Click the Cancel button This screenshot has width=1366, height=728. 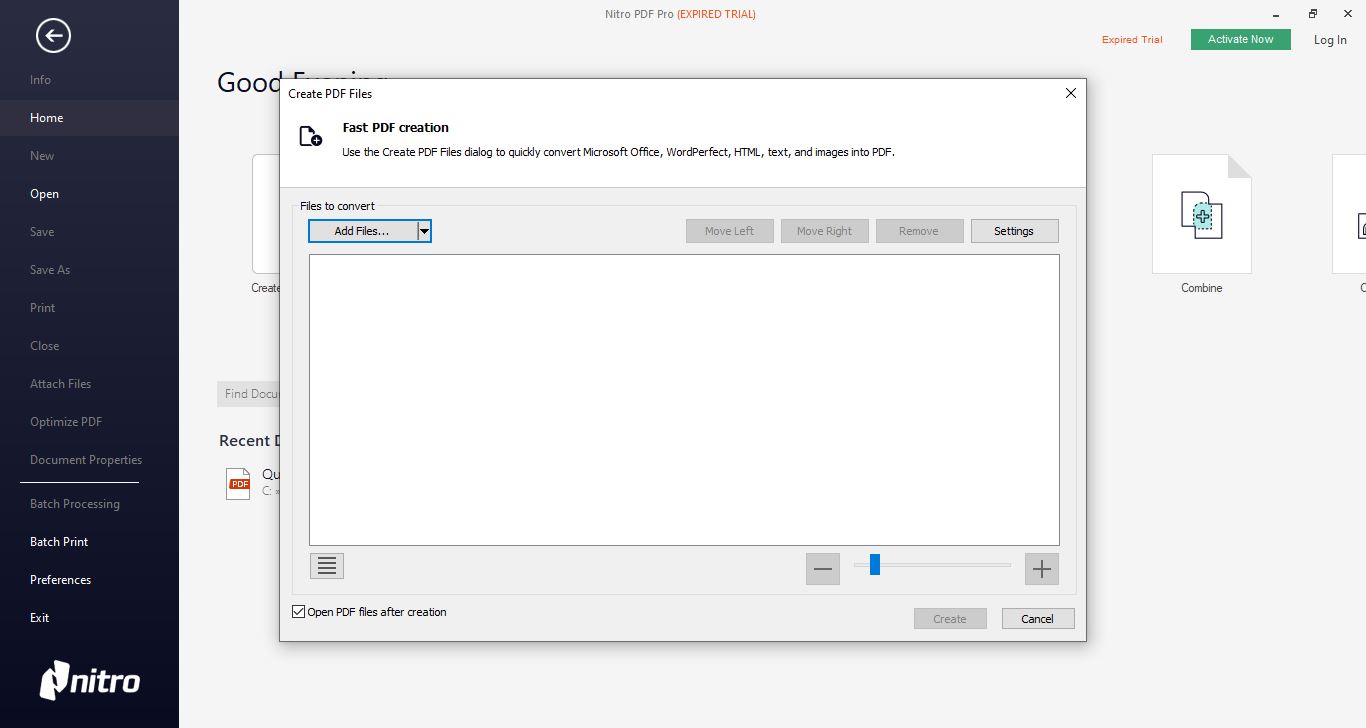(x=1037, y=619)
